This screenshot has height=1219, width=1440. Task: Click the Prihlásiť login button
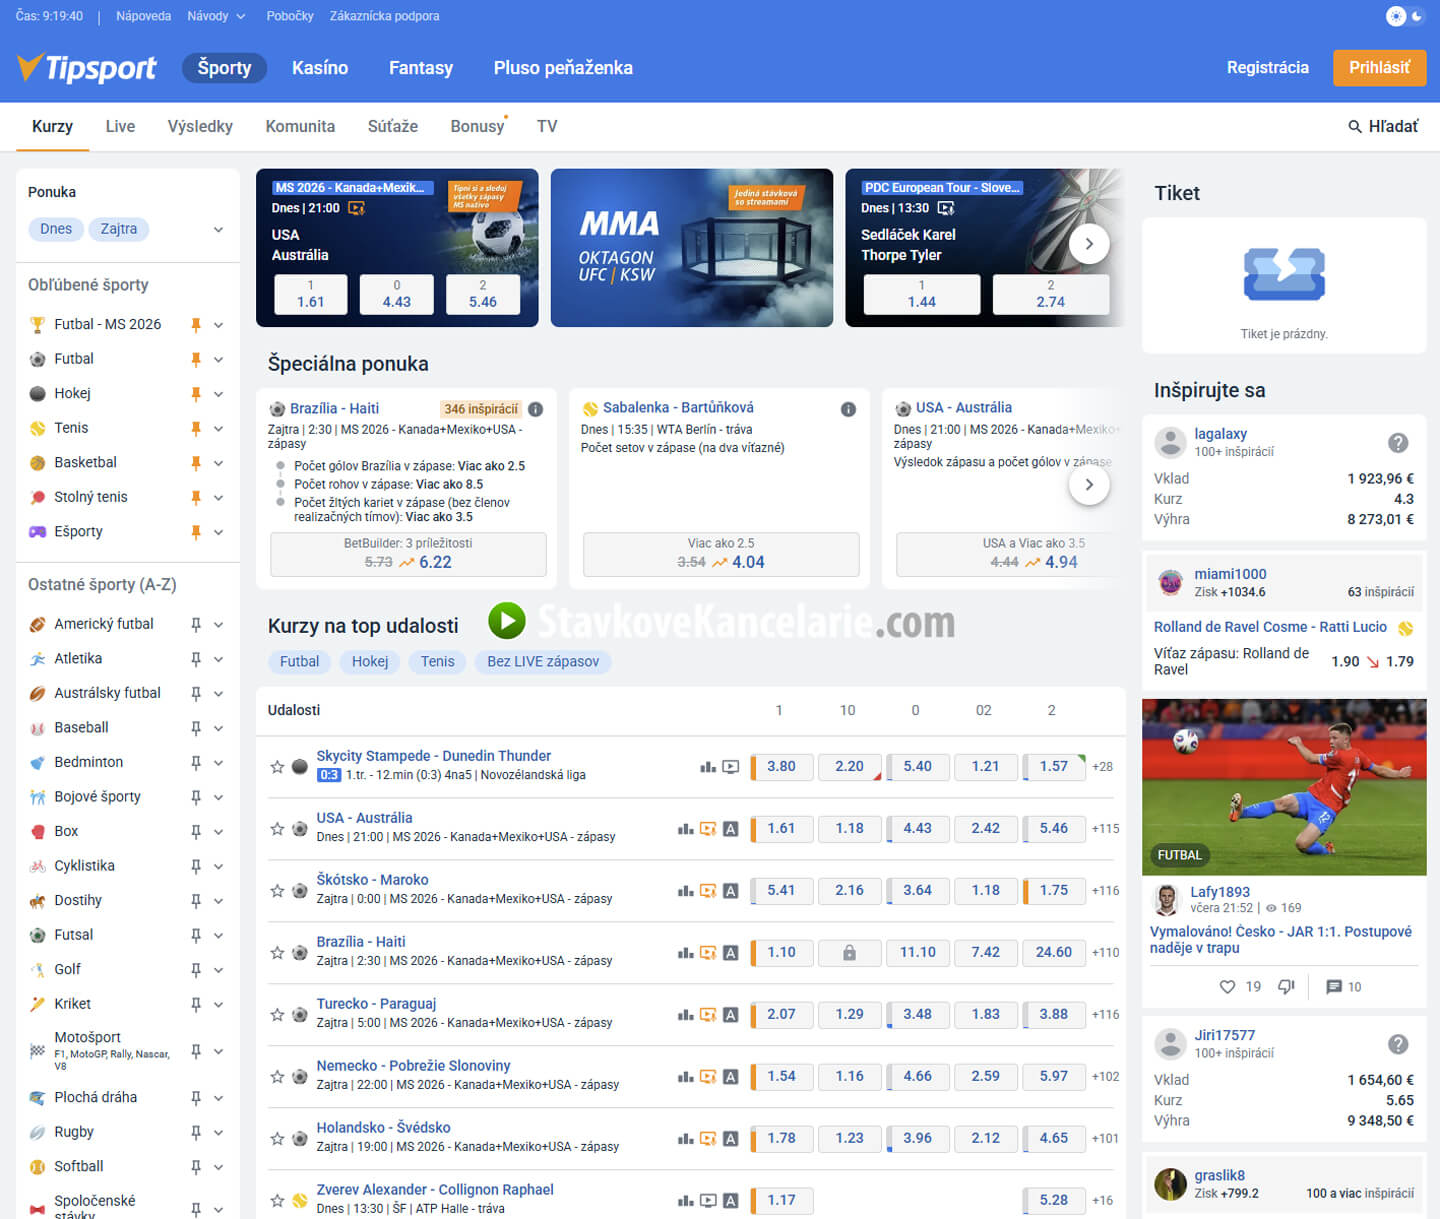1379,68
